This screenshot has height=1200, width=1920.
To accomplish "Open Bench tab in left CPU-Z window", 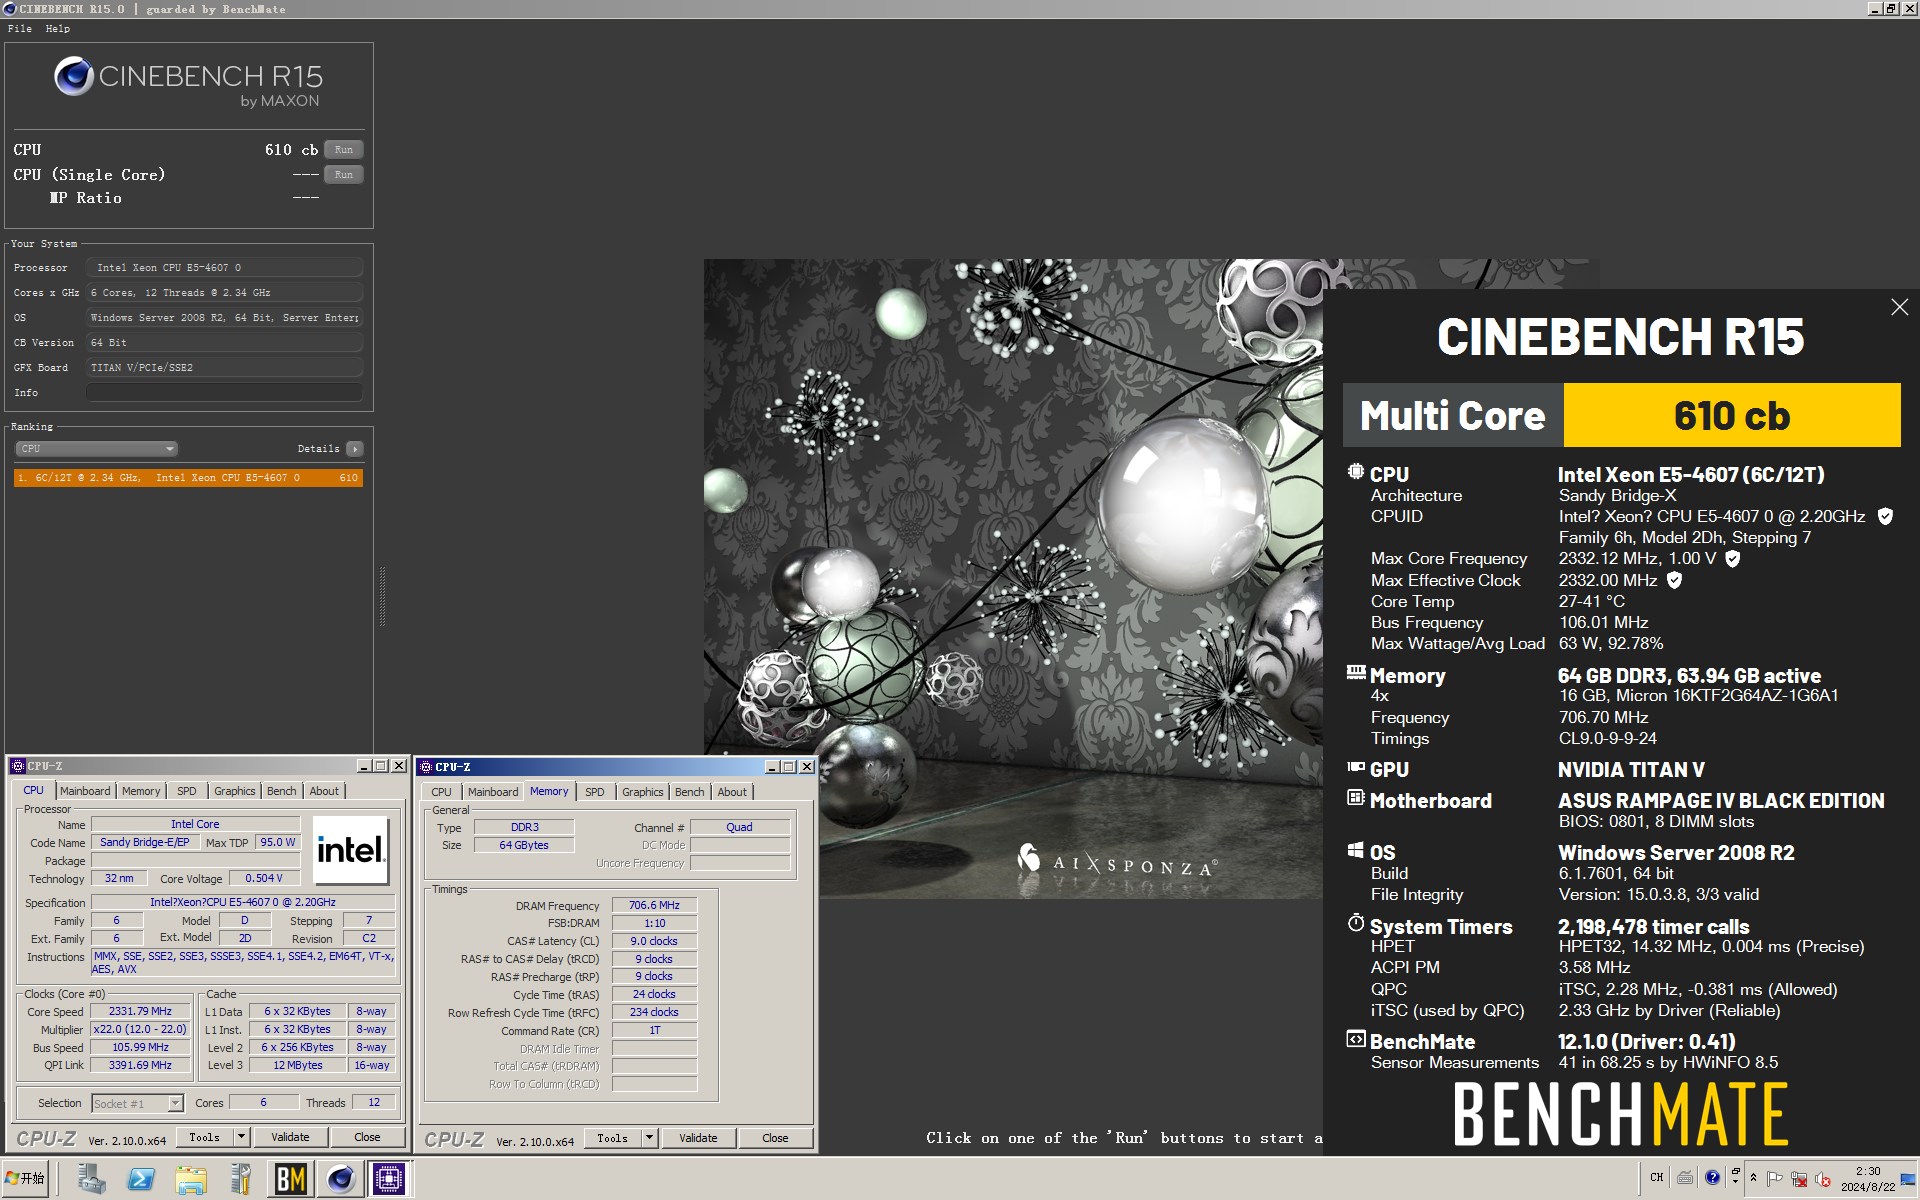I will (282, 791).
